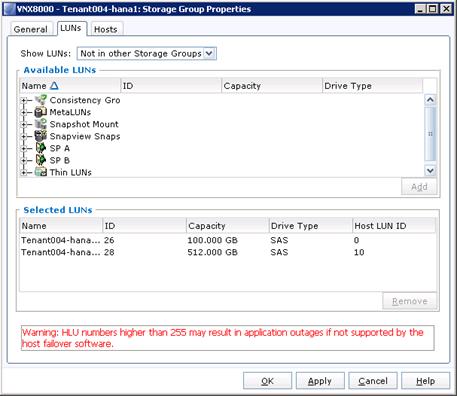Viewport: 457px width, 396px height.
Task: Open Help for this dialog
Action: tap(425, 381)
